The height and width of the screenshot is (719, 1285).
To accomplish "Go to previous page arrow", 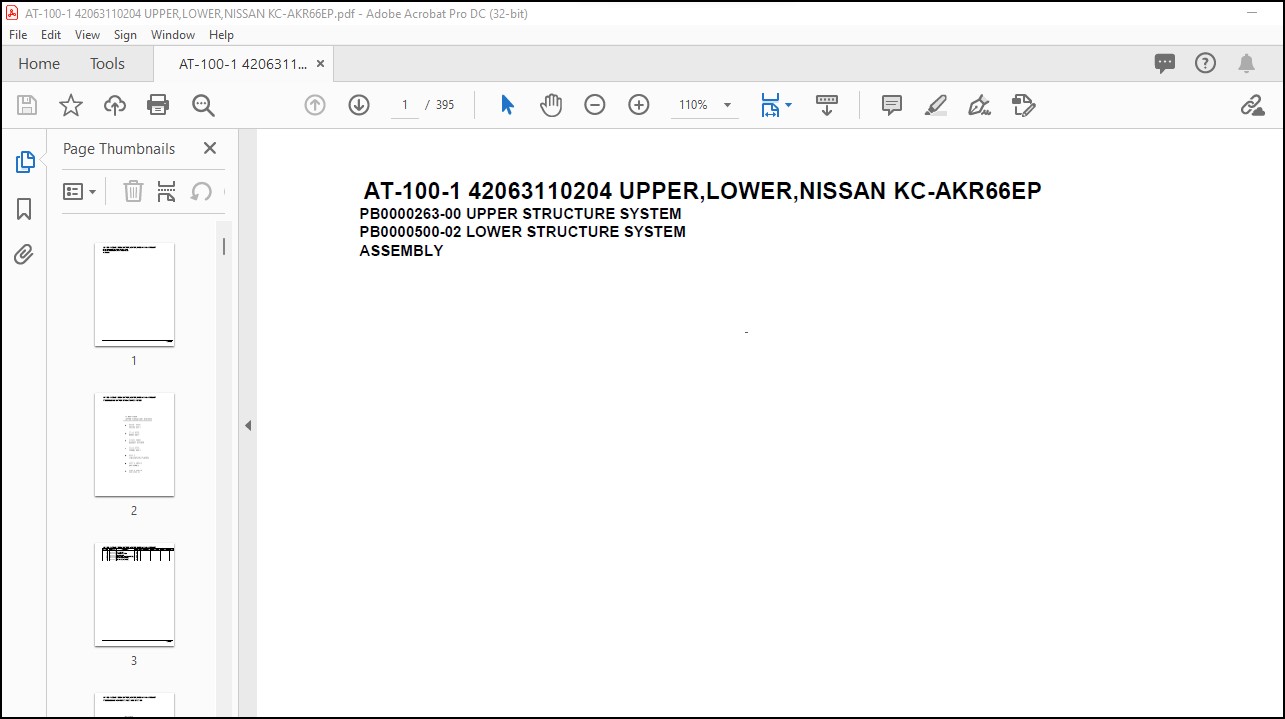I will pos(315,105).
